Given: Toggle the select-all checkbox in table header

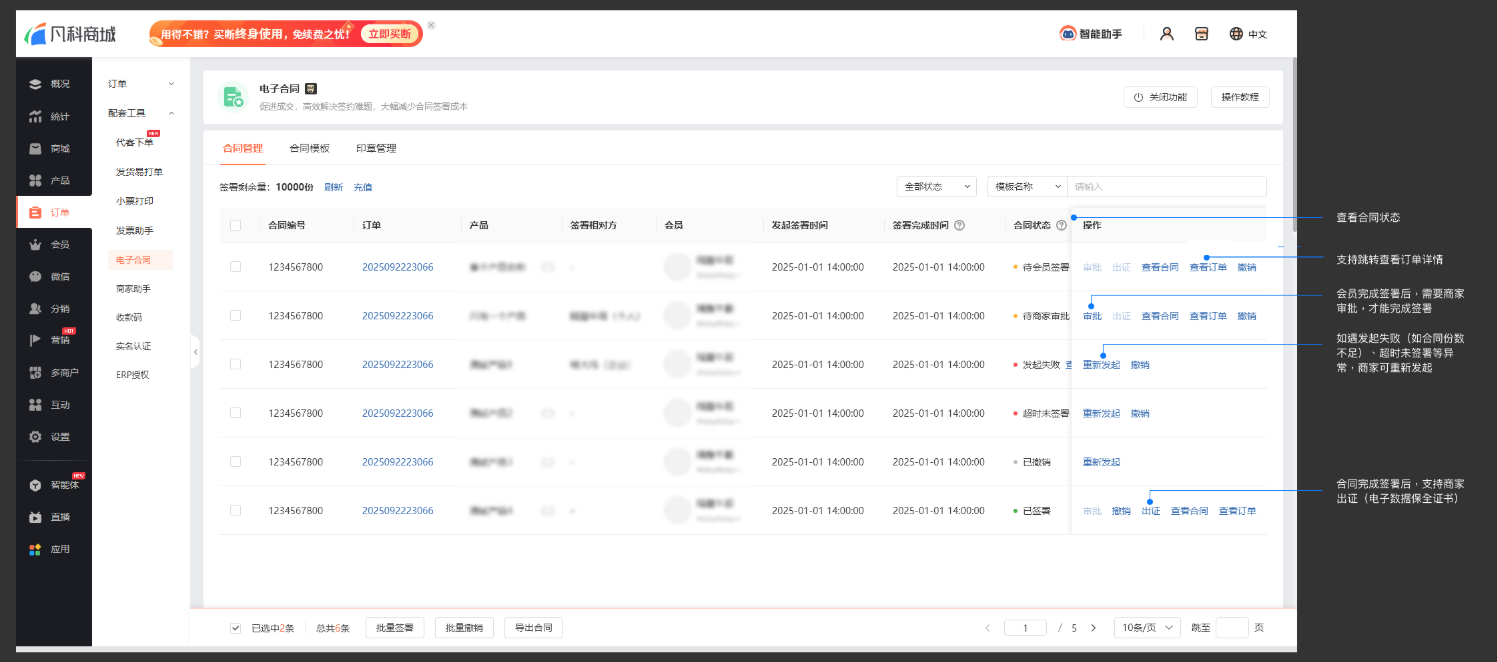Looking at the screenshot, I should click(235, 225).
